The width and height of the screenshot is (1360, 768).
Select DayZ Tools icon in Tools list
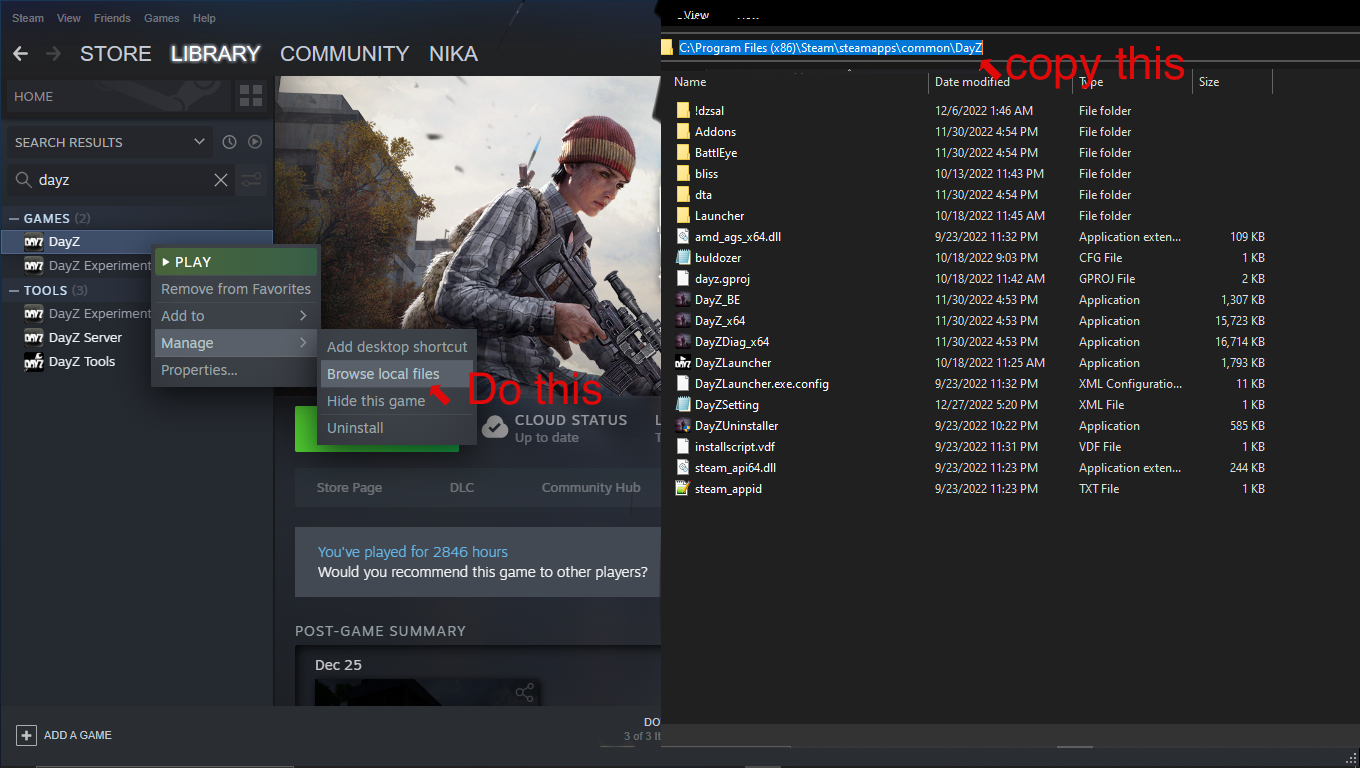(33, 362)
